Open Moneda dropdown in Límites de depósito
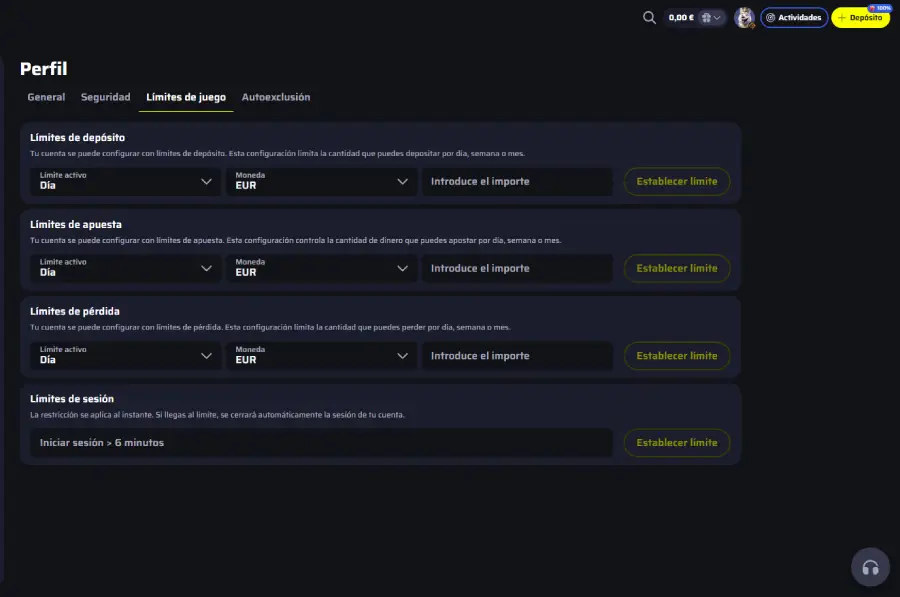900x597 pixels. tap(320, 181)
